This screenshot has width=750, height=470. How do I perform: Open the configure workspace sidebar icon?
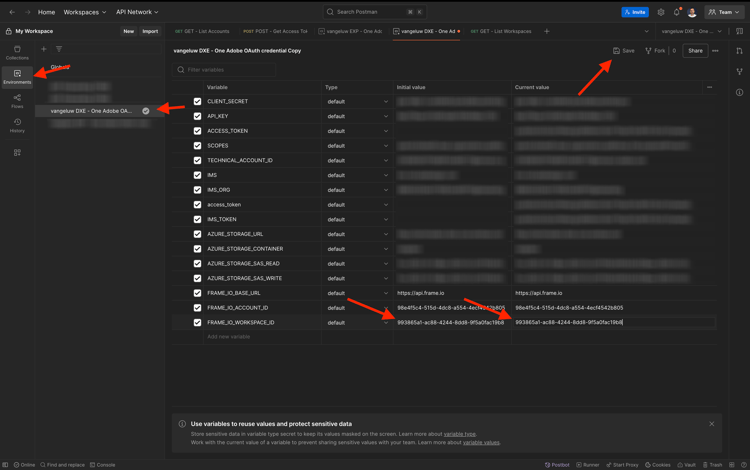pos(17,153)
